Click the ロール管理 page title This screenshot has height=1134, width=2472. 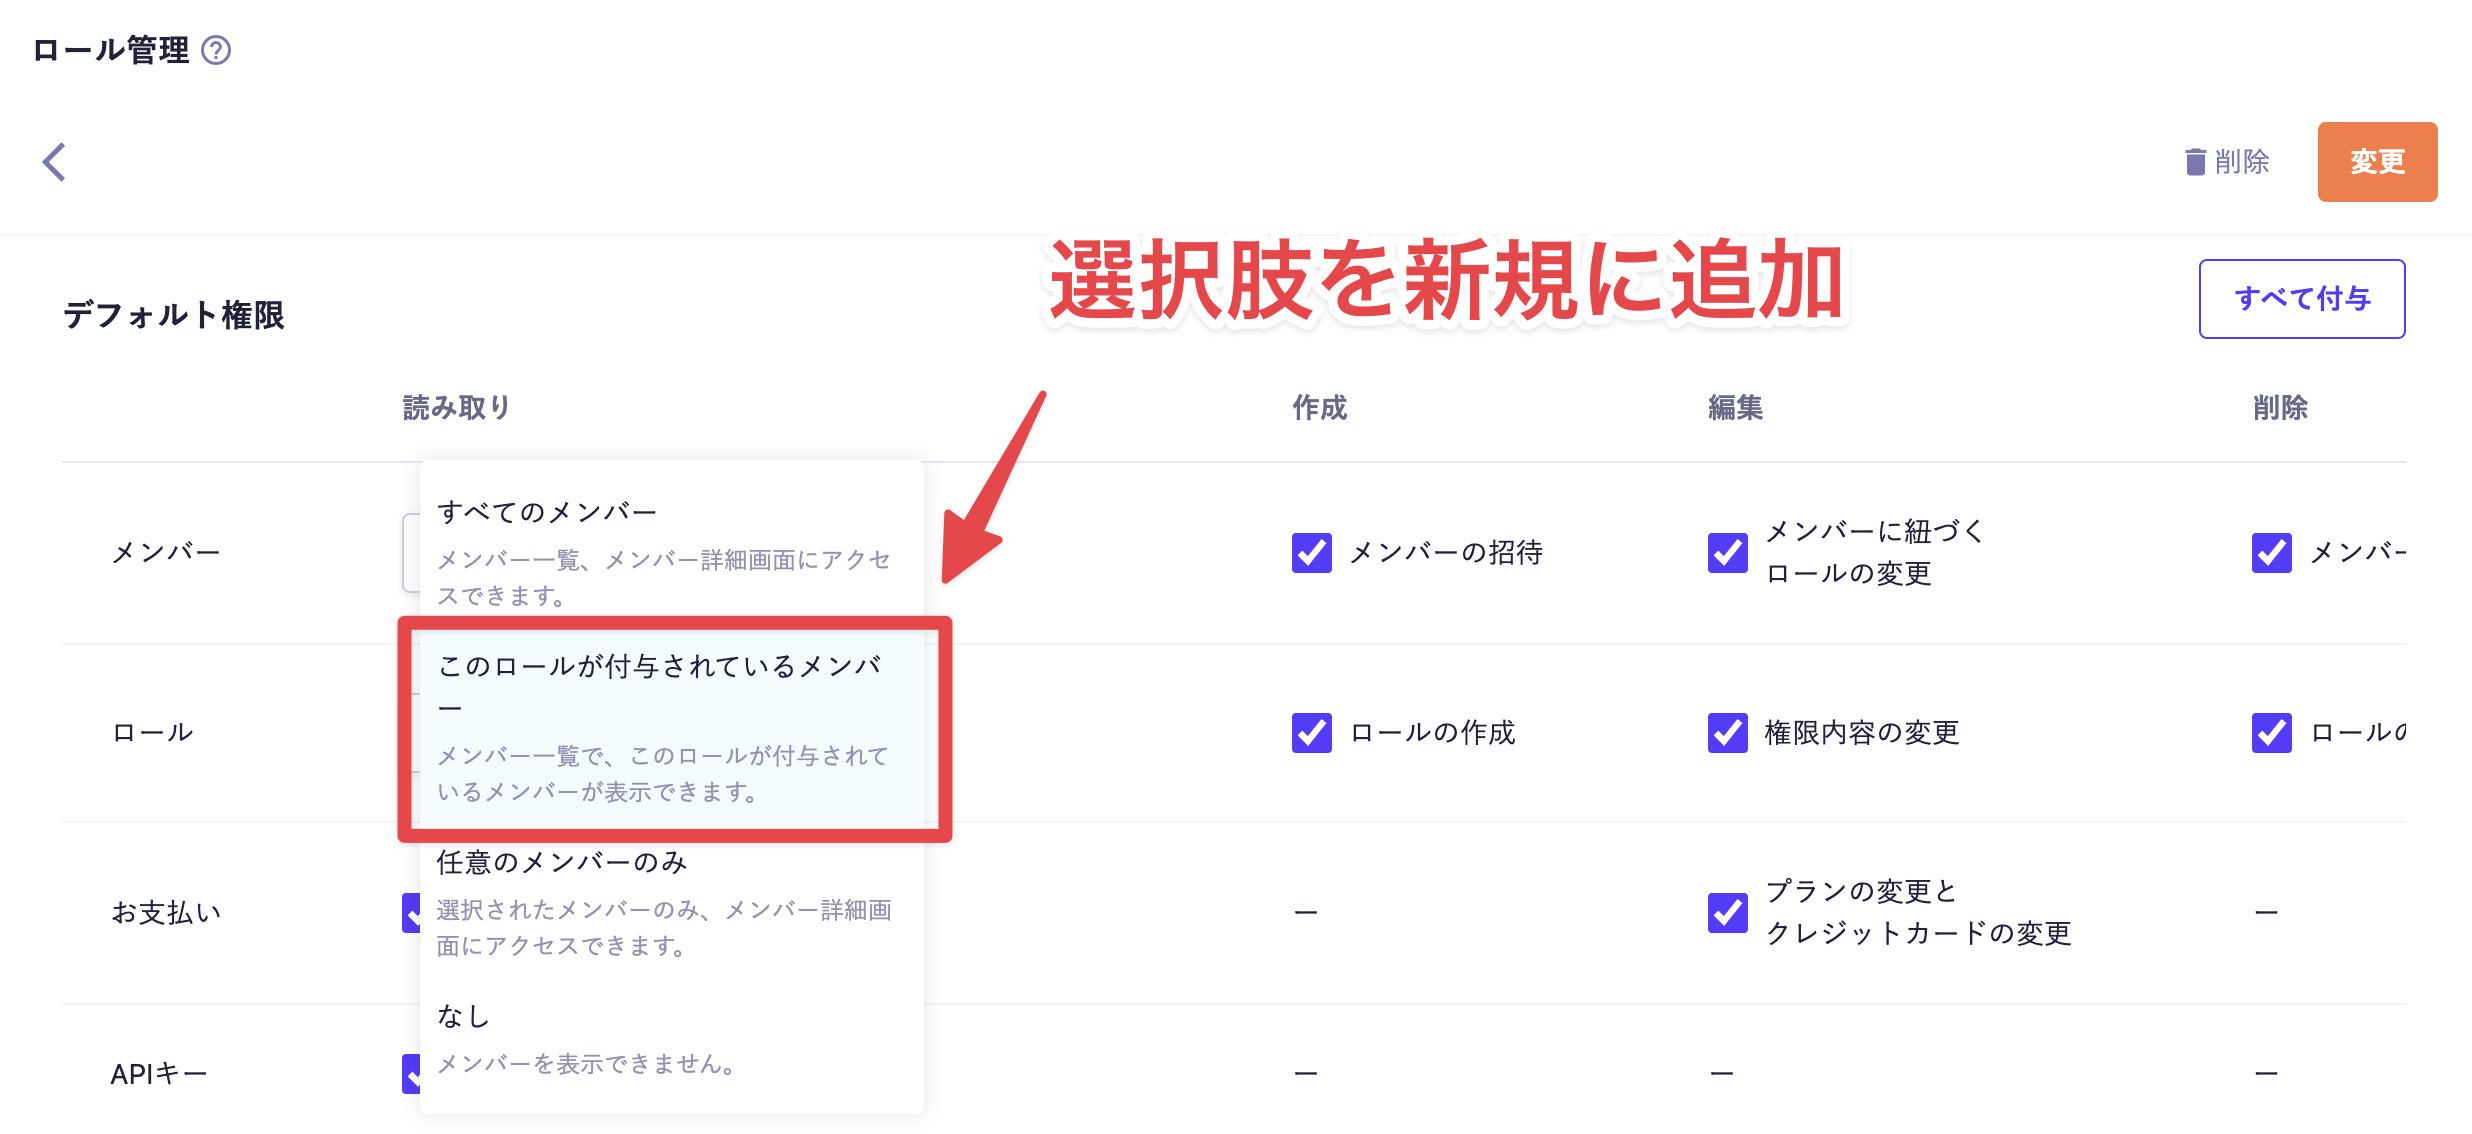[x=110, y=50]
